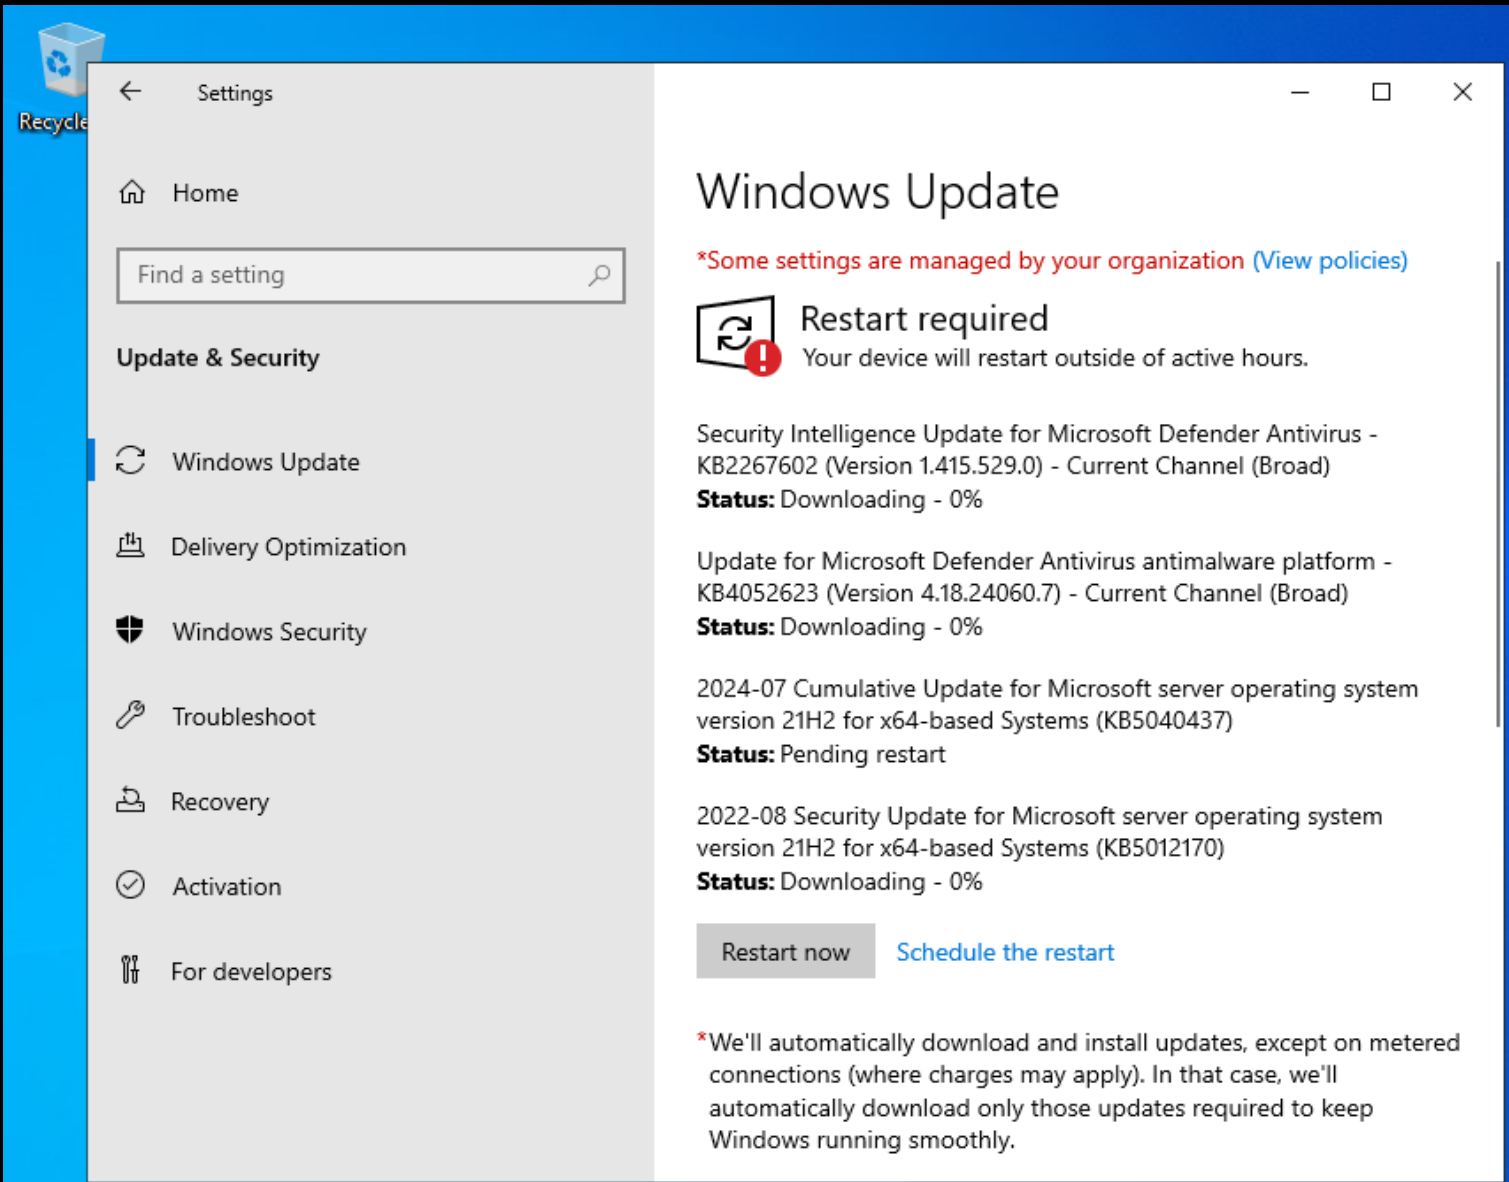1509x1182 pixels.
Task: Click the KB5012170 security update entry
Action: coord(1039,848)
